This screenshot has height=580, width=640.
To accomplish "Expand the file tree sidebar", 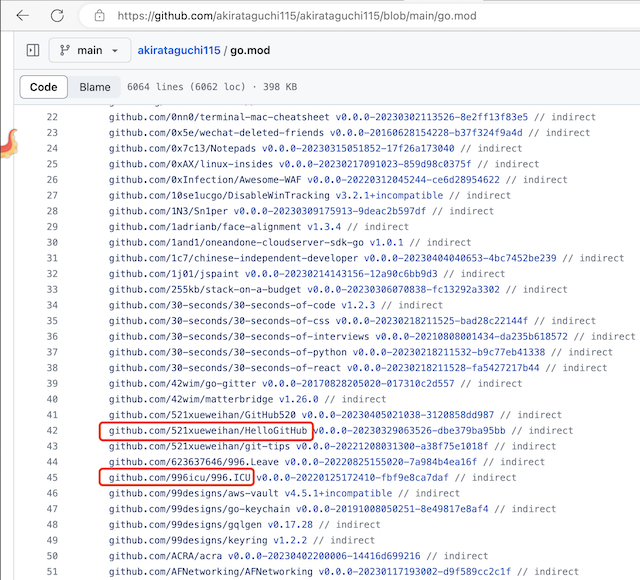I will point(32,50).
